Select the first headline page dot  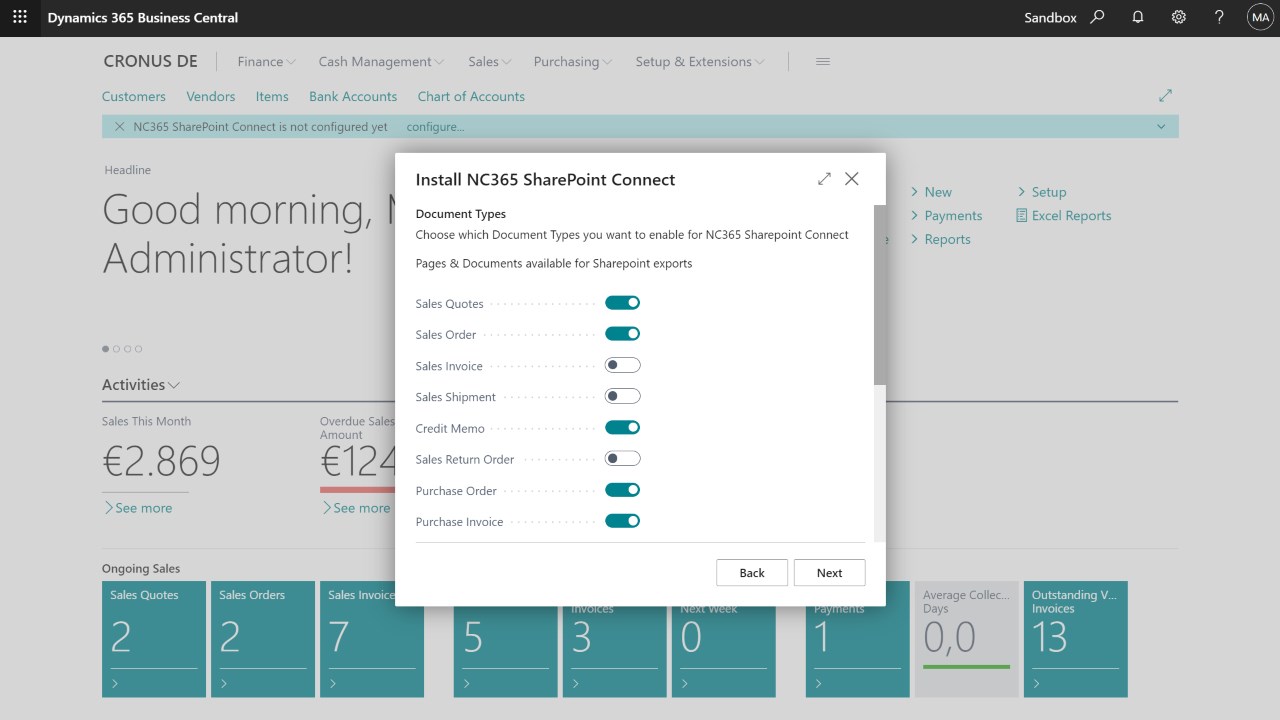[106, 349]
